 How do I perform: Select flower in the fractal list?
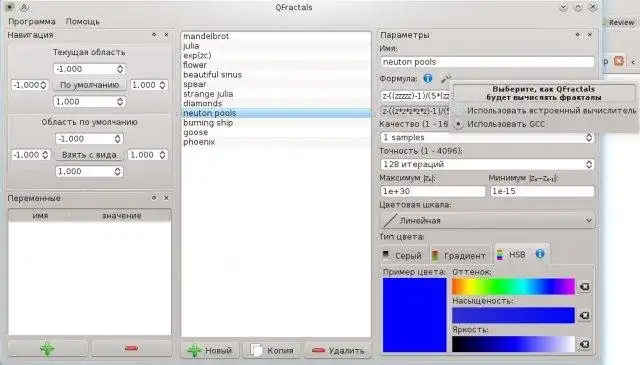[276, 65]
